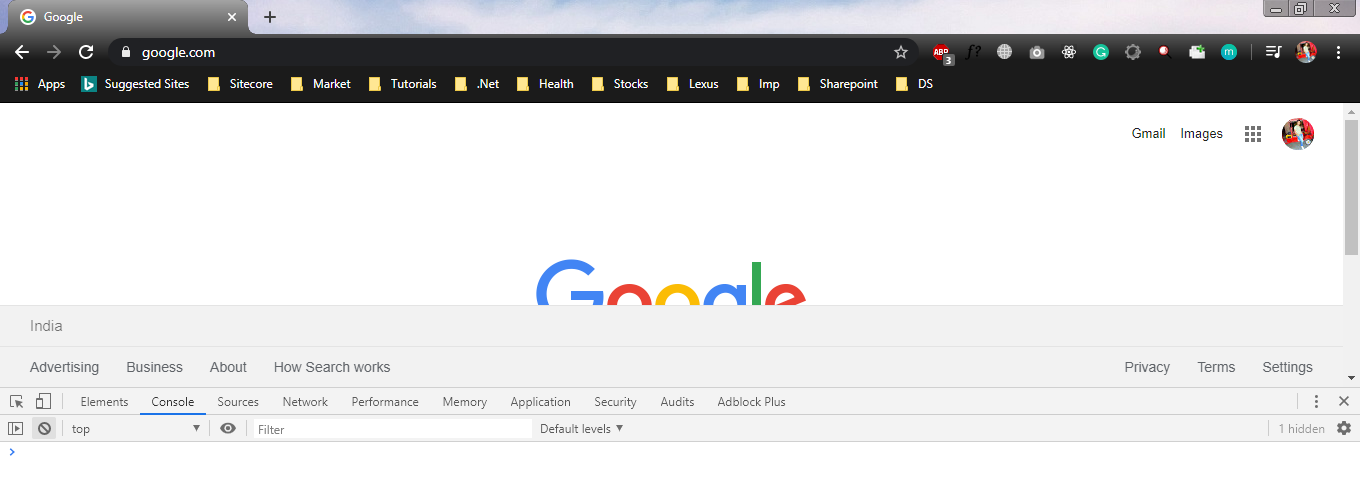Open the .Net bookmarks folder
Screen dimensions: 1360x504
tap(477, 84)
